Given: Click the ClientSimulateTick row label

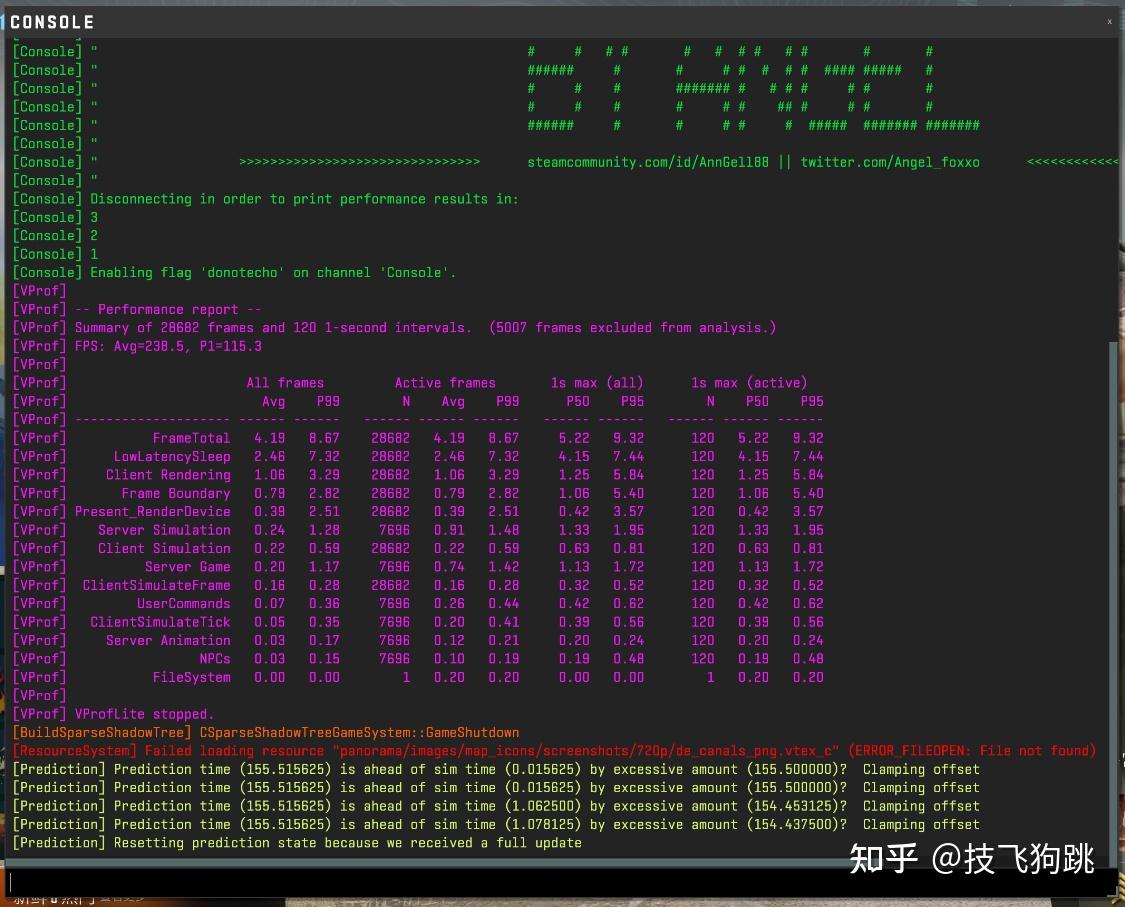Looking at the screenshot, I should click(x=160, y=622).
